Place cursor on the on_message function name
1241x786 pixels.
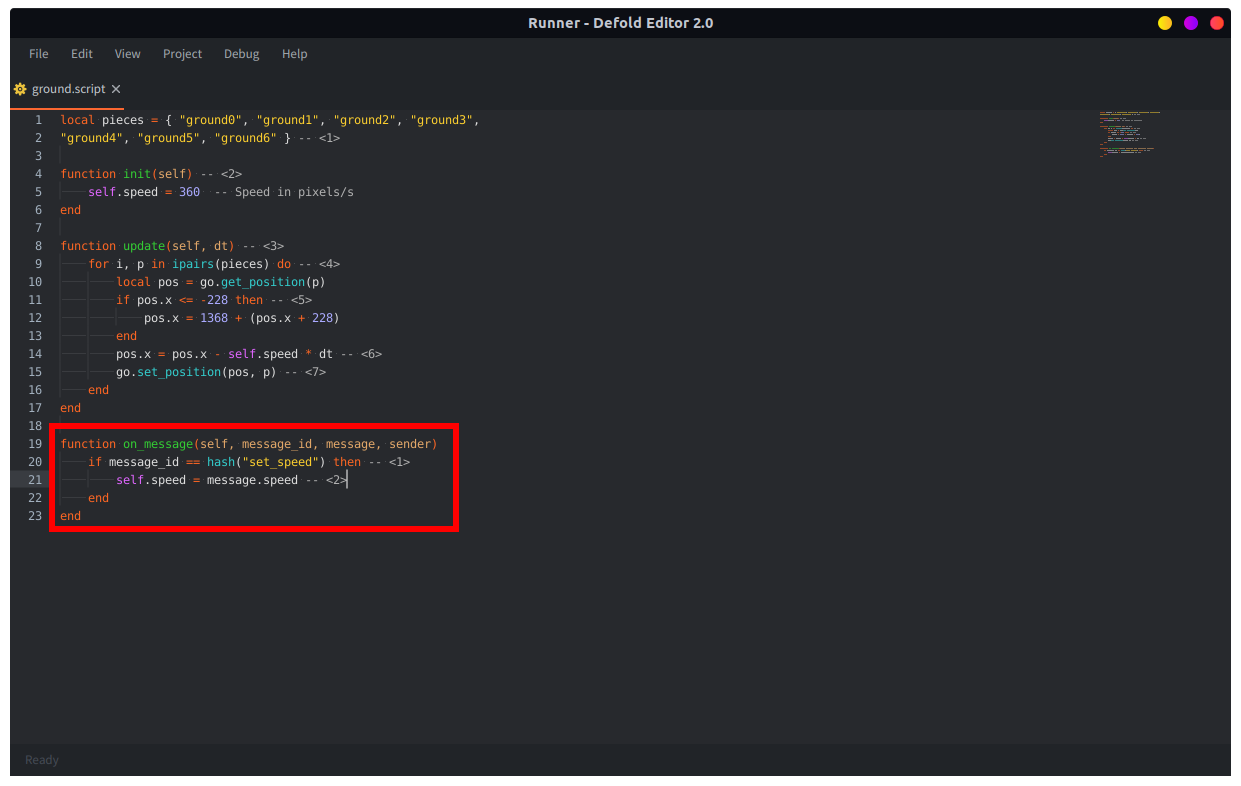click(x=158, y=444)
